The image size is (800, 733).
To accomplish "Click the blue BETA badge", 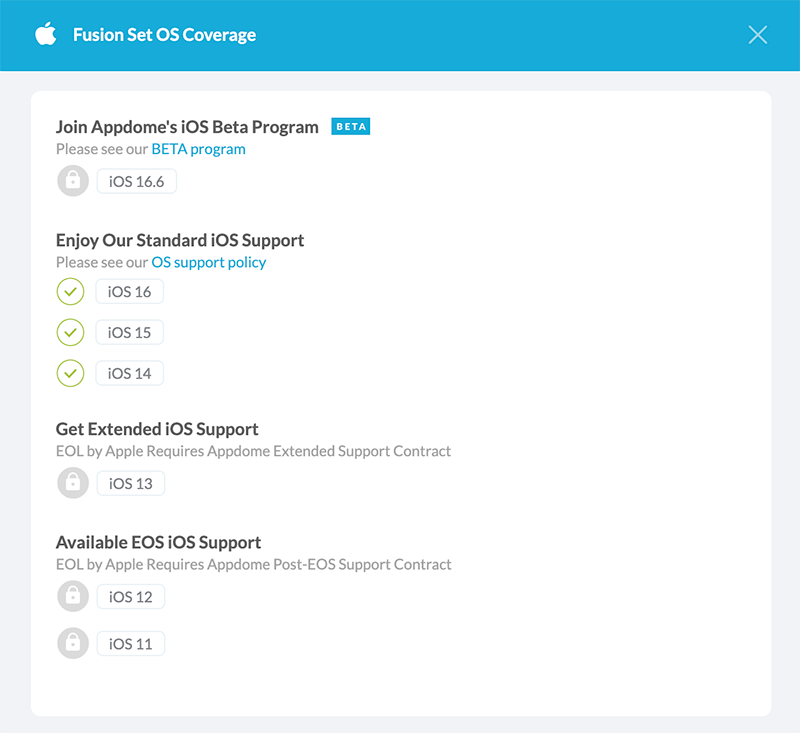I will point(351,127).
